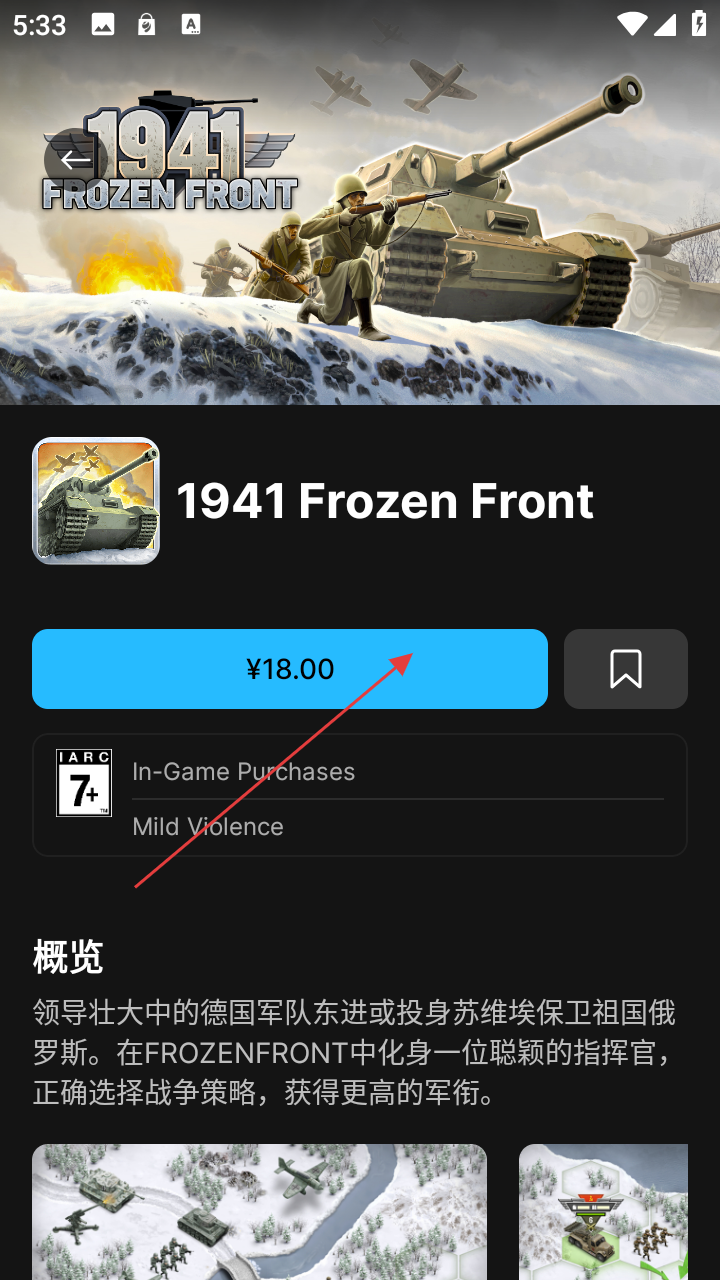This screenshot has height=1280, width=720.
Task: Tap the Chinese game description paragraph
Action: point(355,1053)
